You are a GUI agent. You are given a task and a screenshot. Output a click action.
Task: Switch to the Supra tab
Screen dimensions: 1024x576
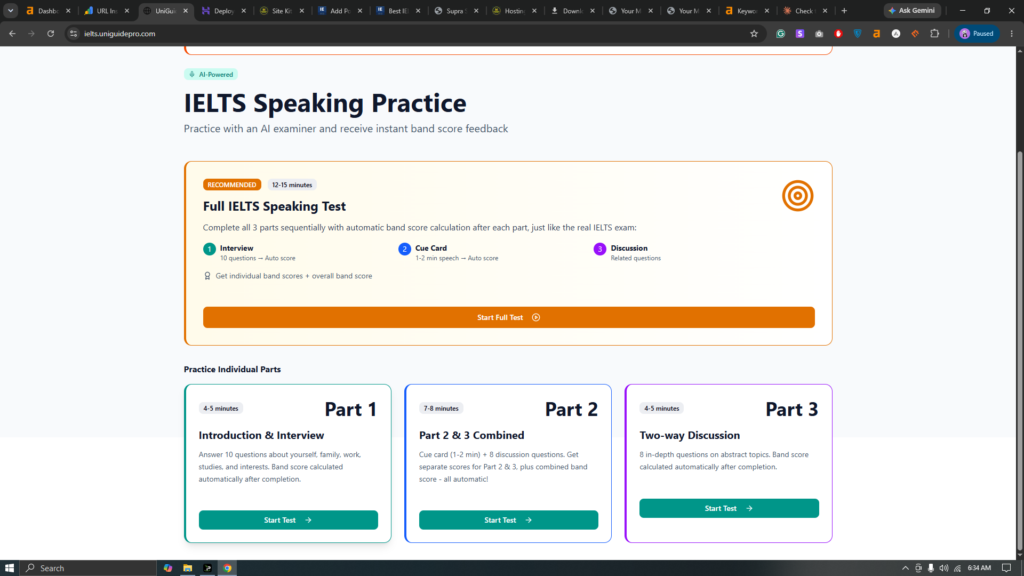pyautogui.click(x=456, y=10)
